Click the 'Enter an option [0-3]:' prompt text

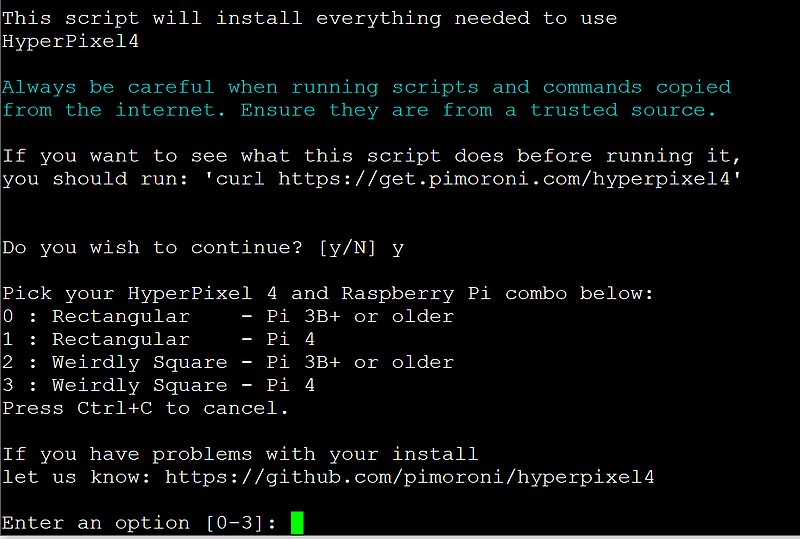click(x=139, y=523)
